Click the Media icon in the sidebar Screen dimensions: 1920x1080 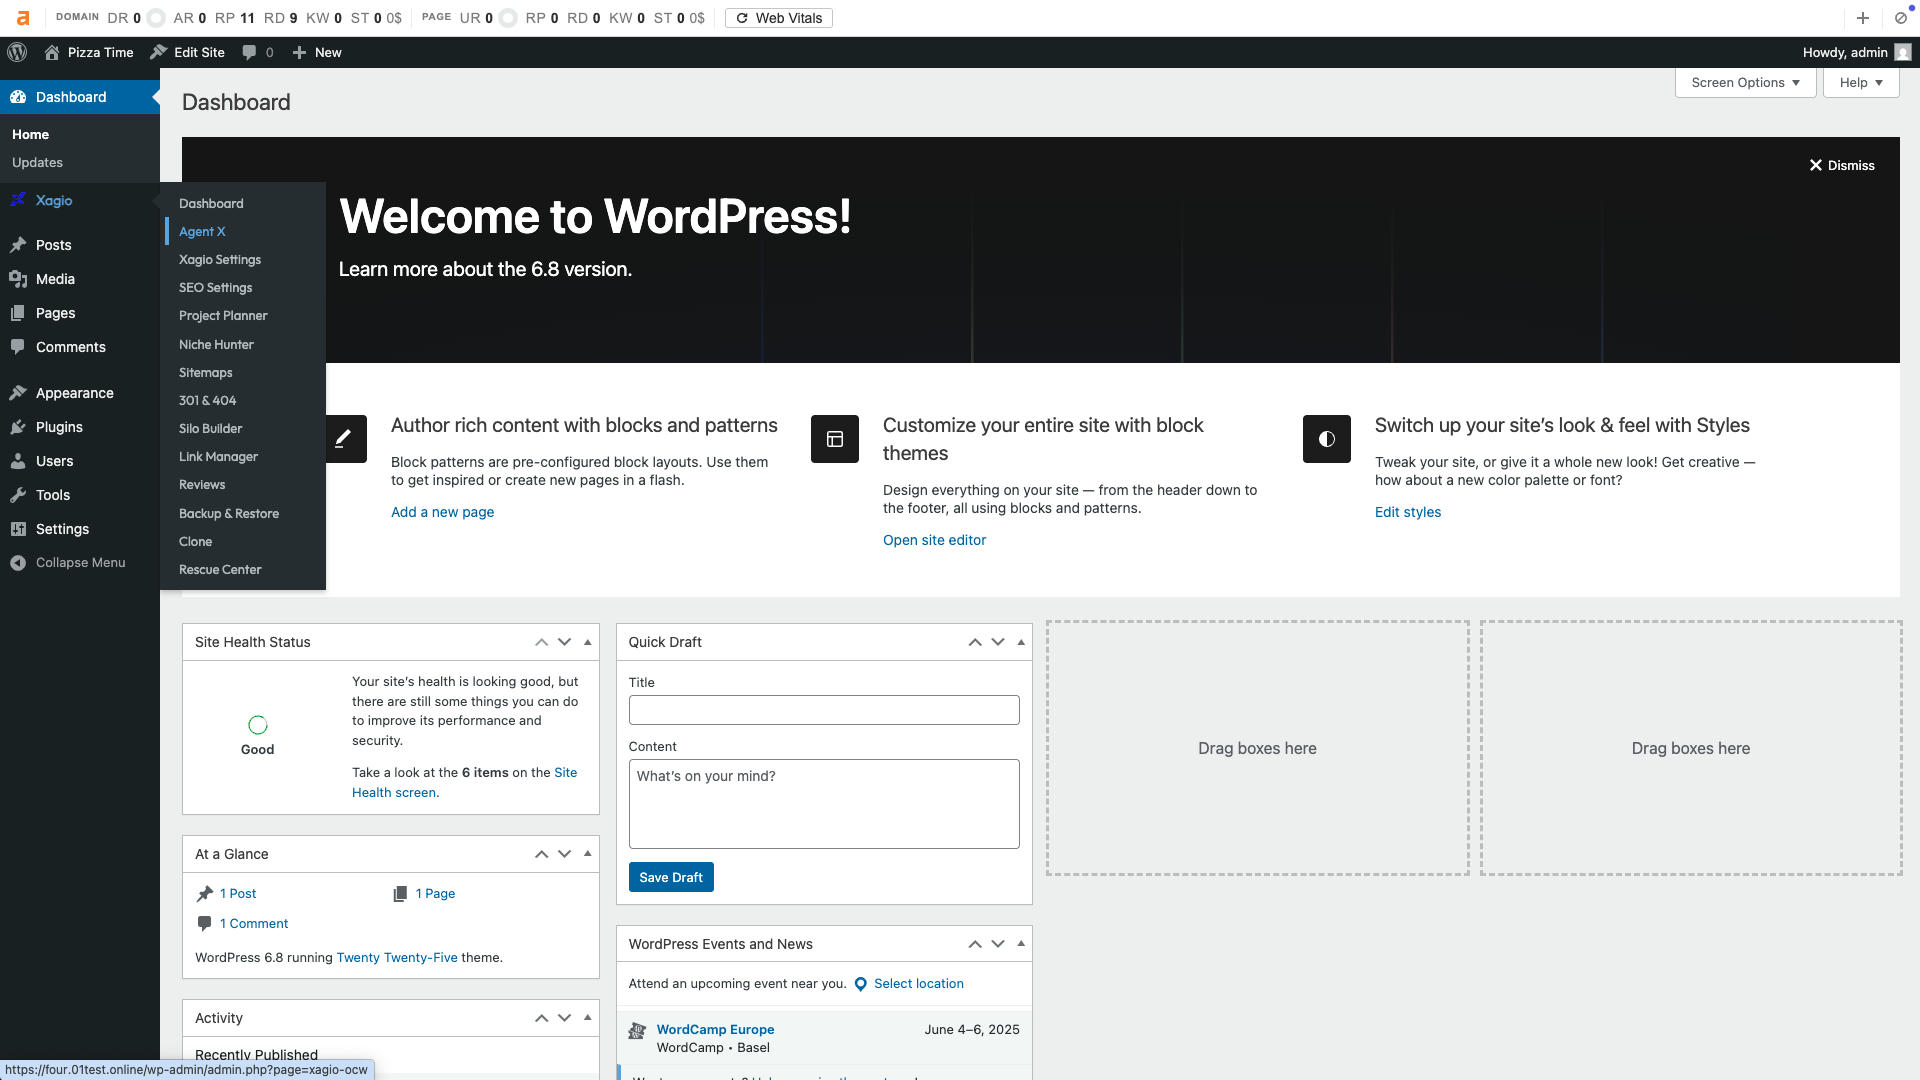pyautogui.click(x=18, y=279)
